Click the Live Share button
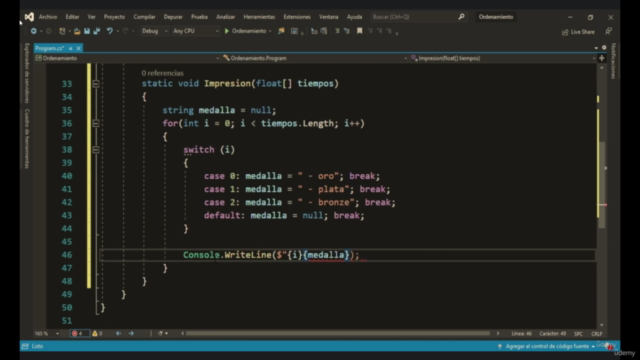The image size is (640, 360). (578, 32)
